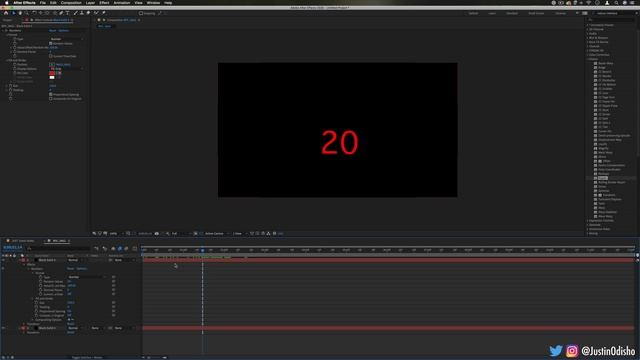Click Reset for Black Solid 3 Transform
This screenshot has height=360, width=640.
tap(71, 333)
